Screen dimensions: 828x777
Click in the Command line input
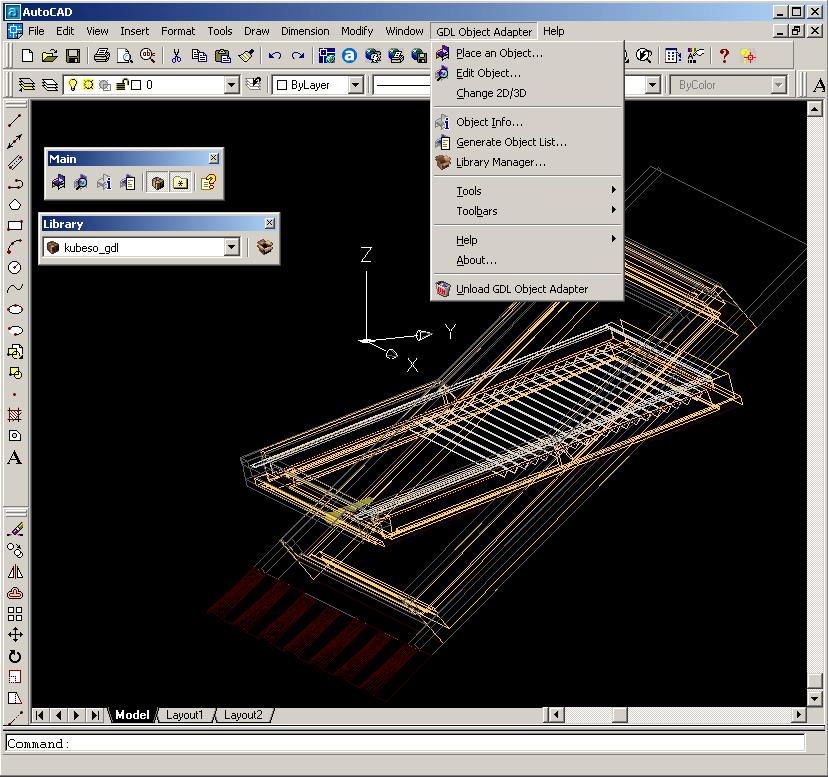tap(404, 743)
